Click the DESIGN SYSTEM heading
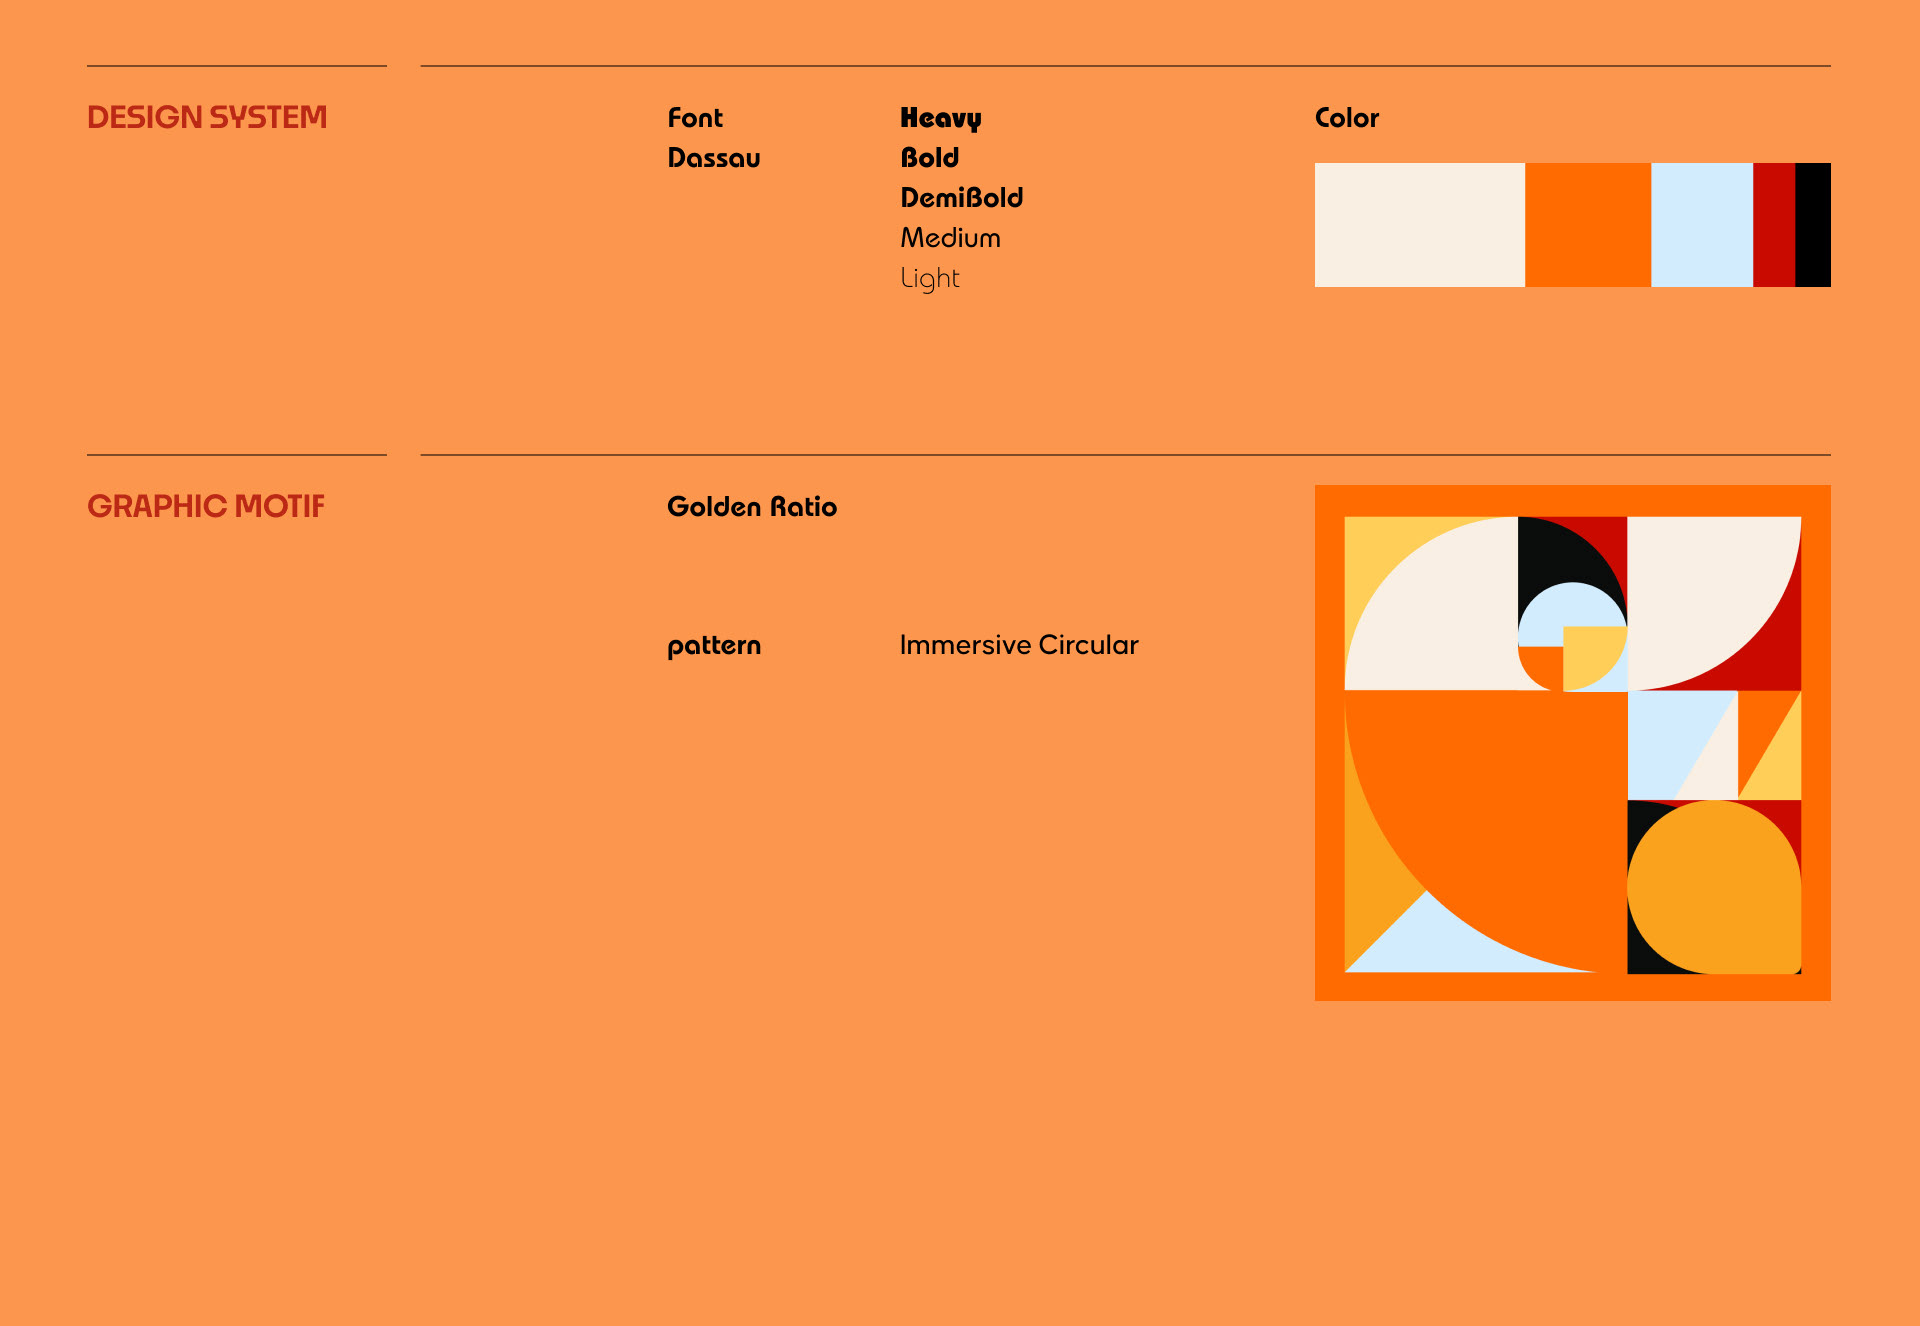The image size is (1920, 1326). tap(207, 117)
